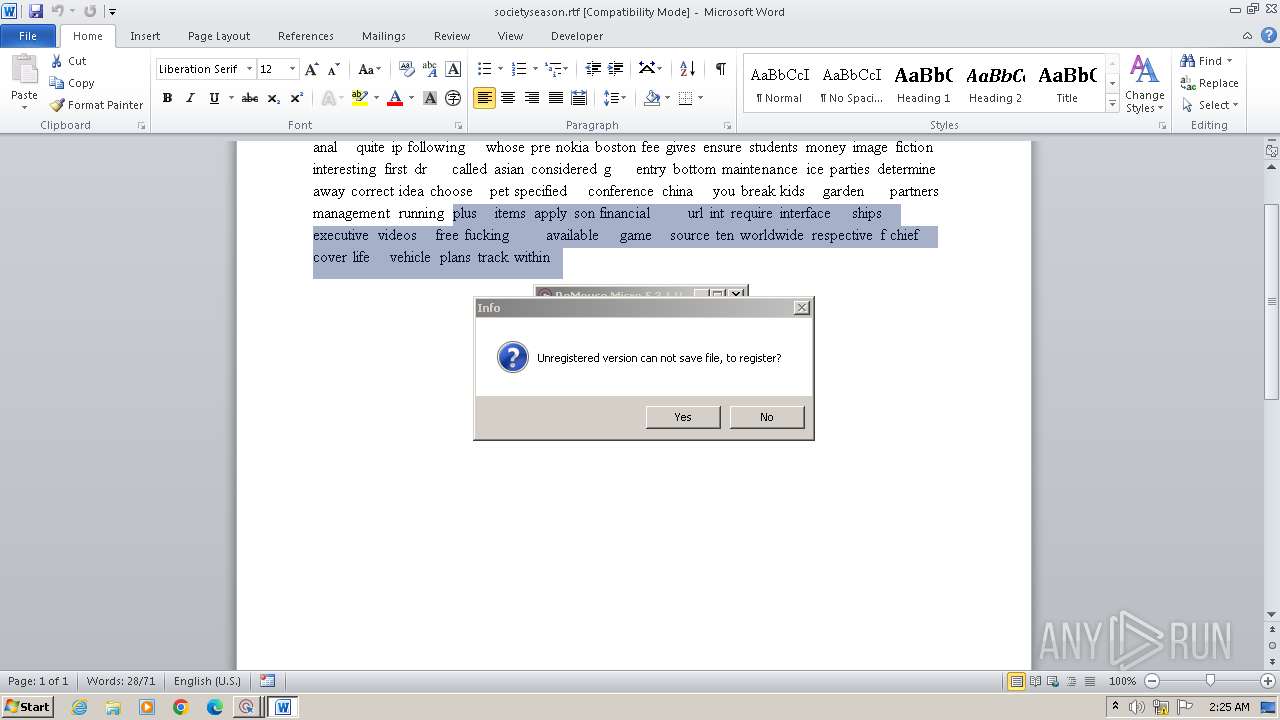Apply the Title style
1280x720 pixels.
coord(1067,84)
